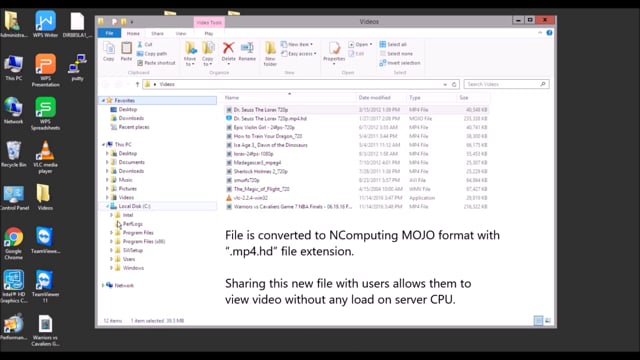The width and height of the screenshot is (640, 360).
Task: Open Recent places under Favorites
Action: click(x=133, y=127)
